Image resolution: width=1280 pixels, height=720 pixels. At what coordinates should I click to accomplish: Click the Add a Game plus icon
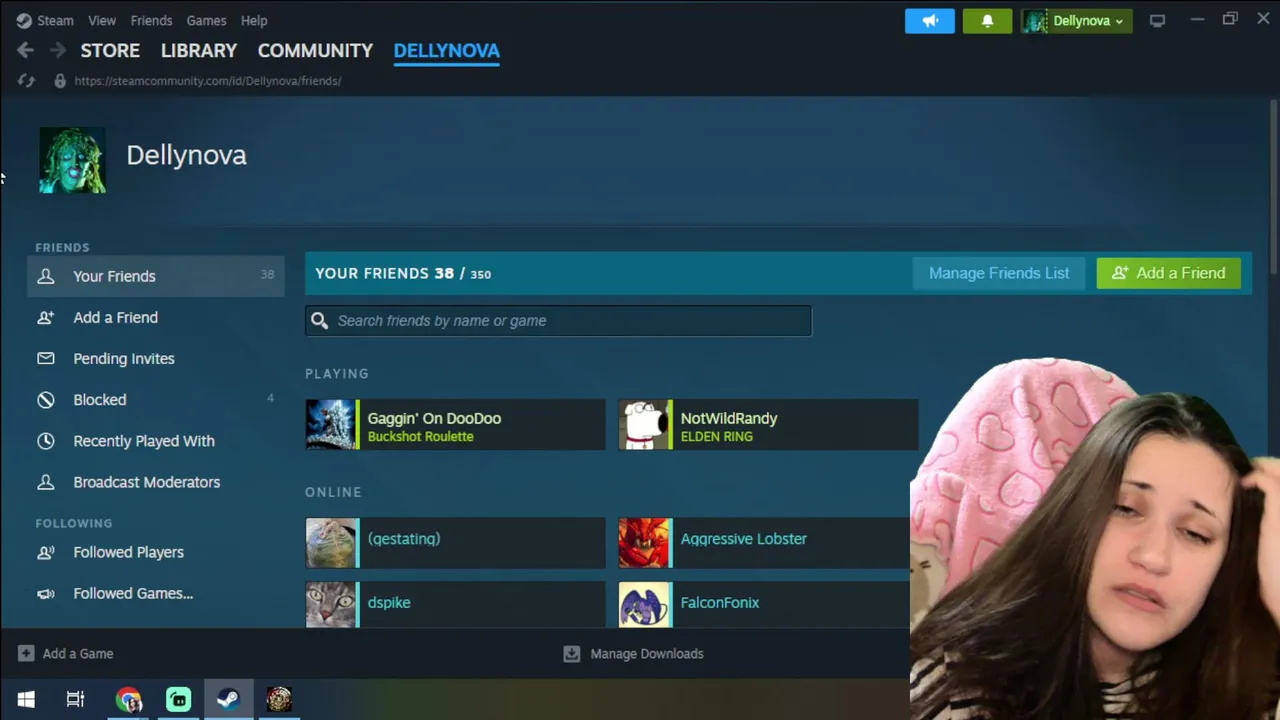[x=26, y=654]
